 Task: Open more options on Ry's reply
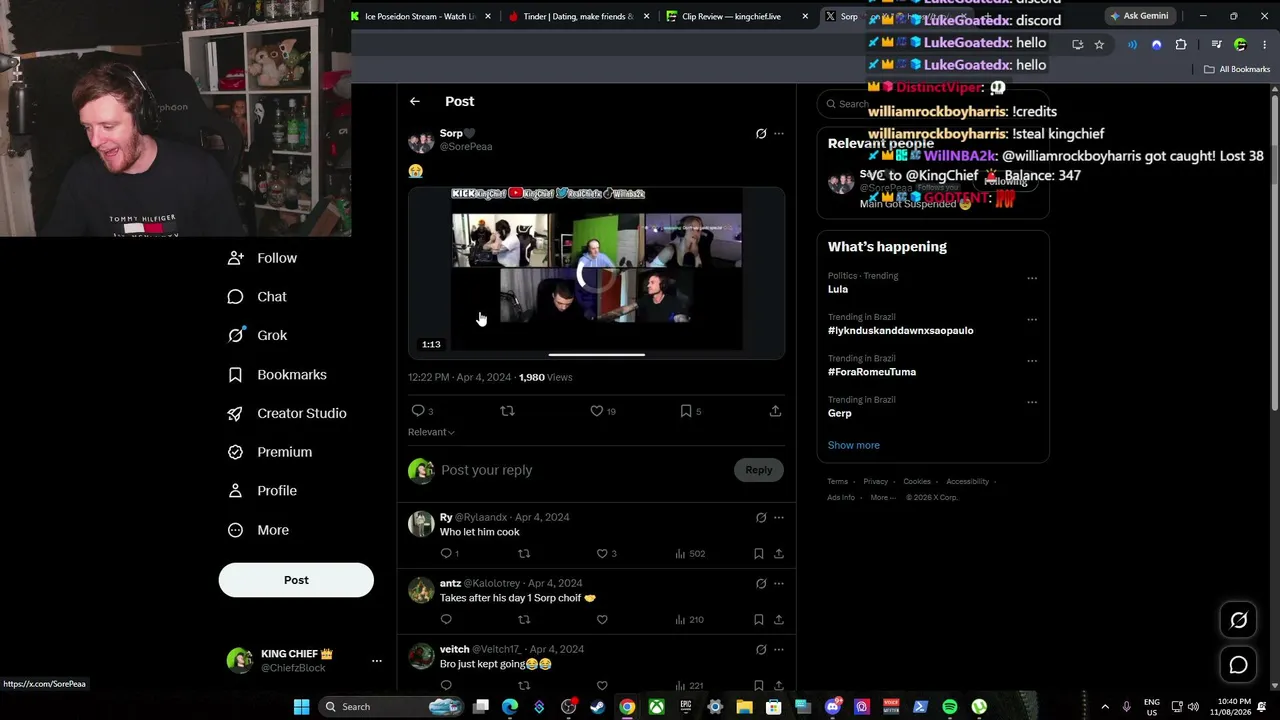click(779, 517)
